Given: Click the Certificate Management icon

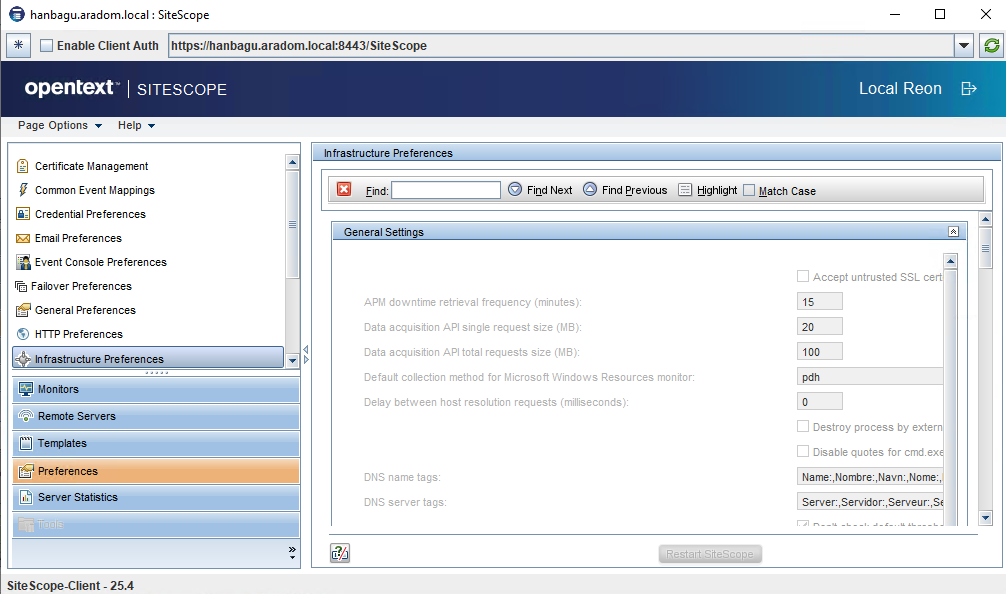Looking at the screenshot, I should point(22,166).
